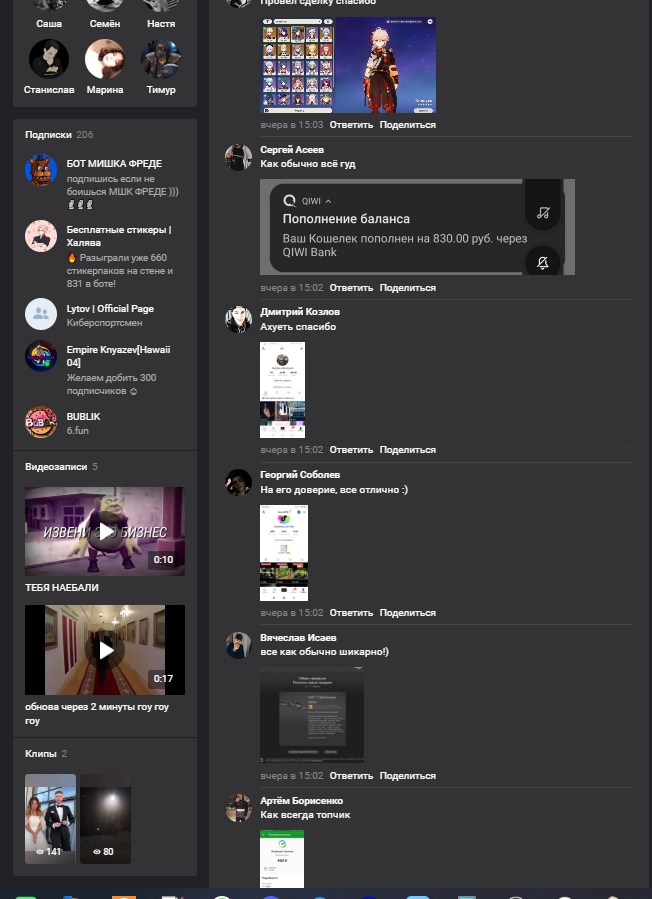Open БОТ МИШКА ФРЕДЕ community avatar
The image size is (652, 899).
coord(41,170)
